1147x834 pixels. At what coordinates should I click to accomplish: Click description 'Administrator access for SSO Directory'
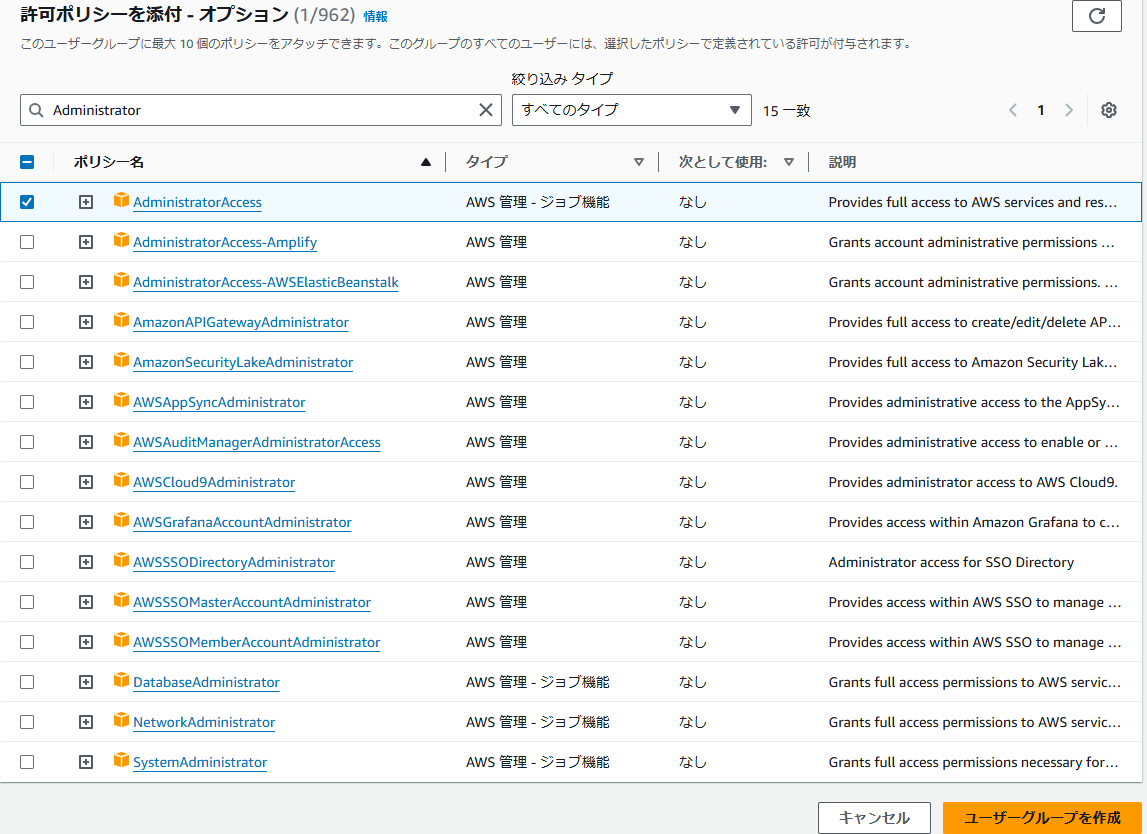pyautogui.click(x=951, y=562)
